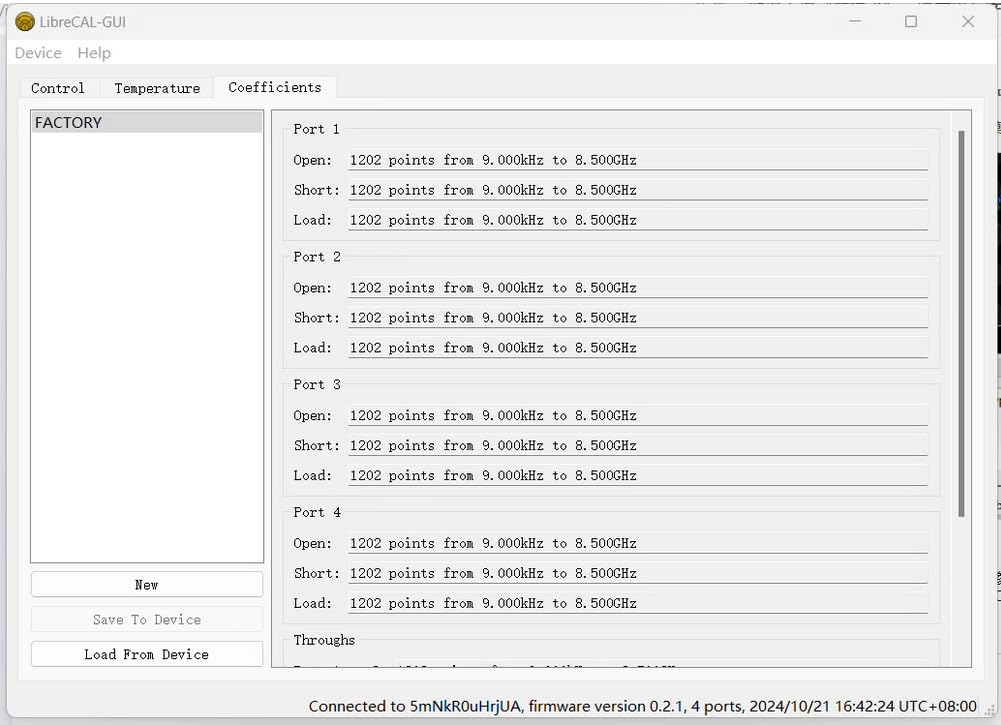1001x725 pixels.
Task: Open the Help menu
Action: click(94, 53)
